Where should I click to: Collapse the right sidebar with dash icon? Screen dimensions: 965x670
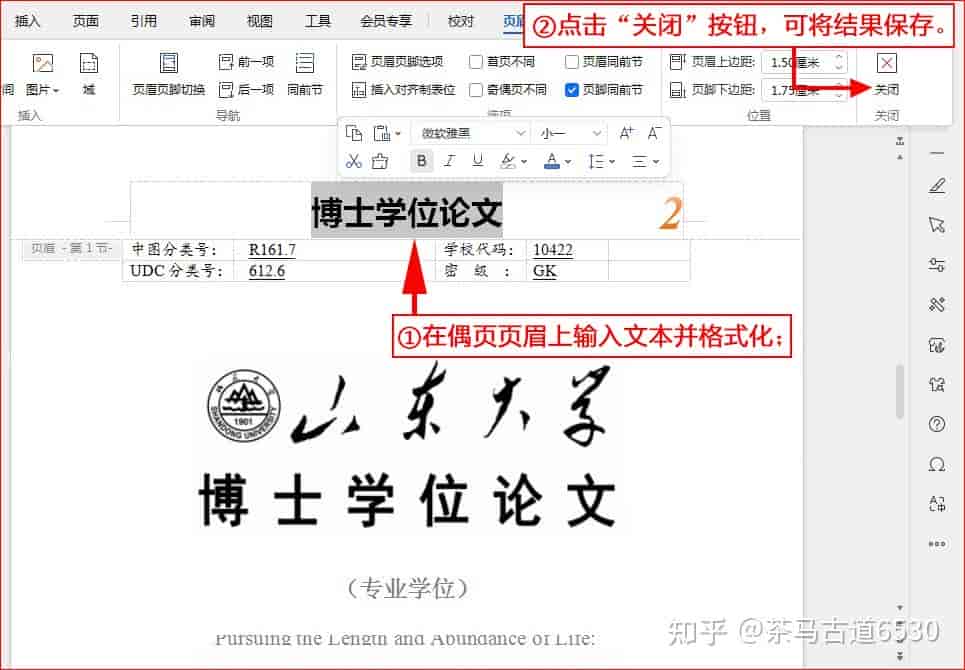(937, 153)
